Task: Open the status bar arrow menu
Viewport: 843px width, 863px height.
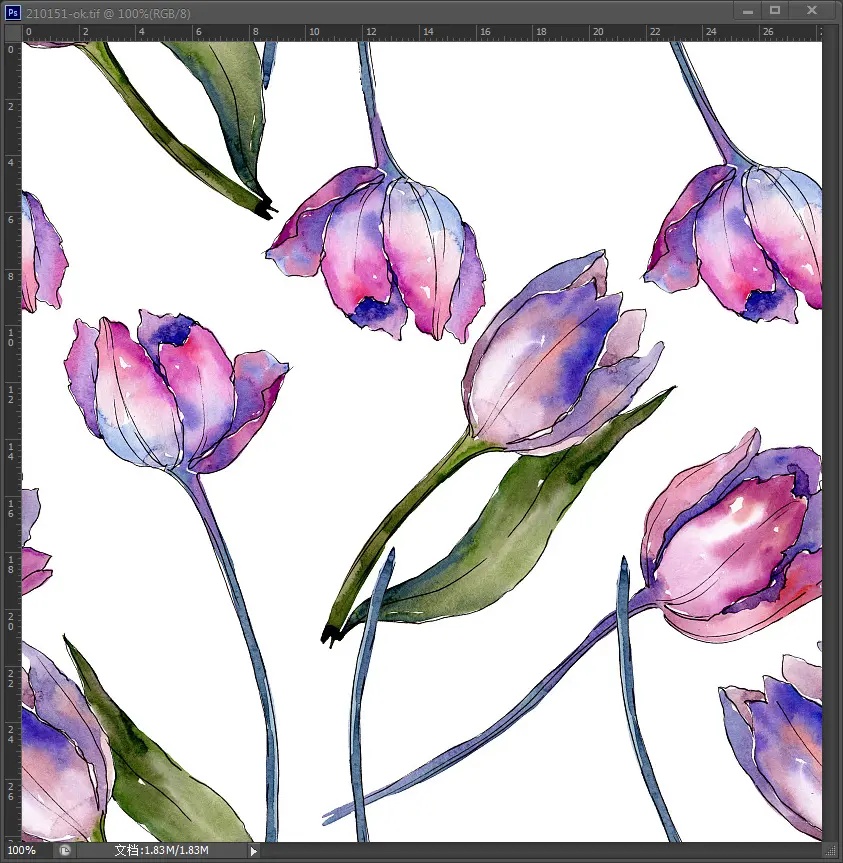Action: (253, 851)
